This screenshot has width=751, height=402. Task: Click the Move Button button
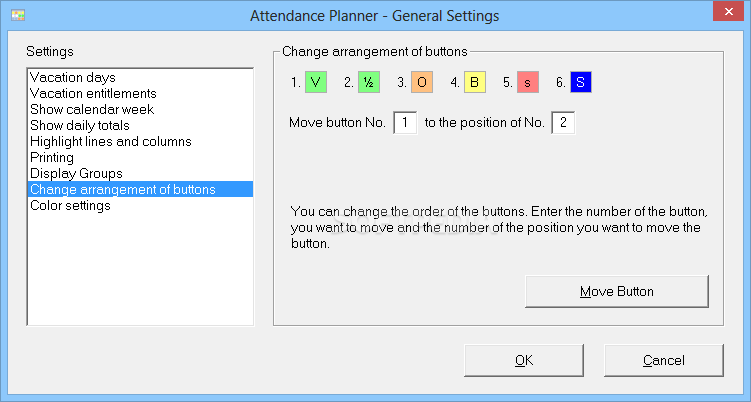617,291
